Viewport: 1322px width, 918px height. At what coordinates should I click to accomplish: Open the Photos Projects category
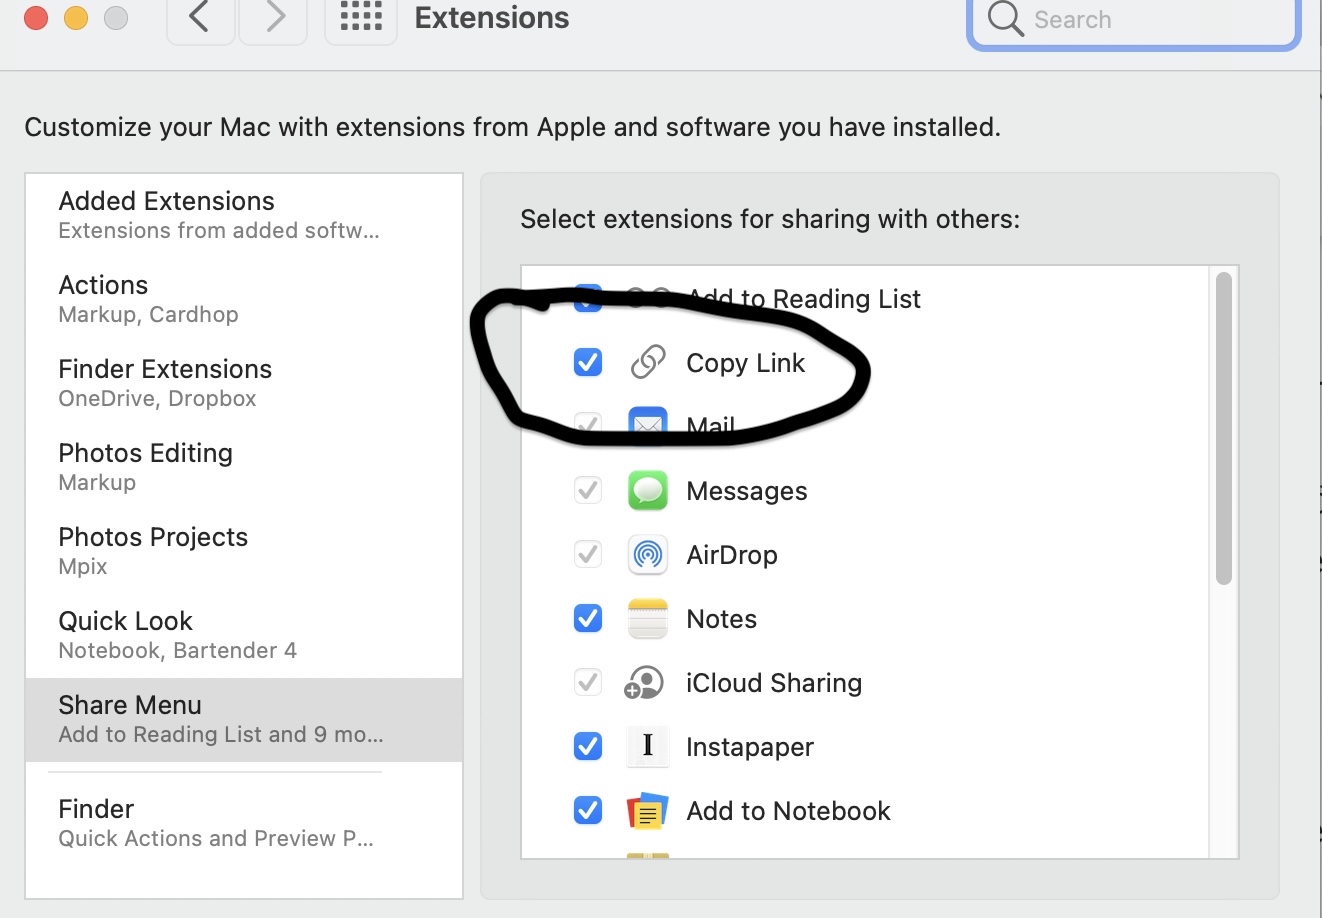(244, 551)
